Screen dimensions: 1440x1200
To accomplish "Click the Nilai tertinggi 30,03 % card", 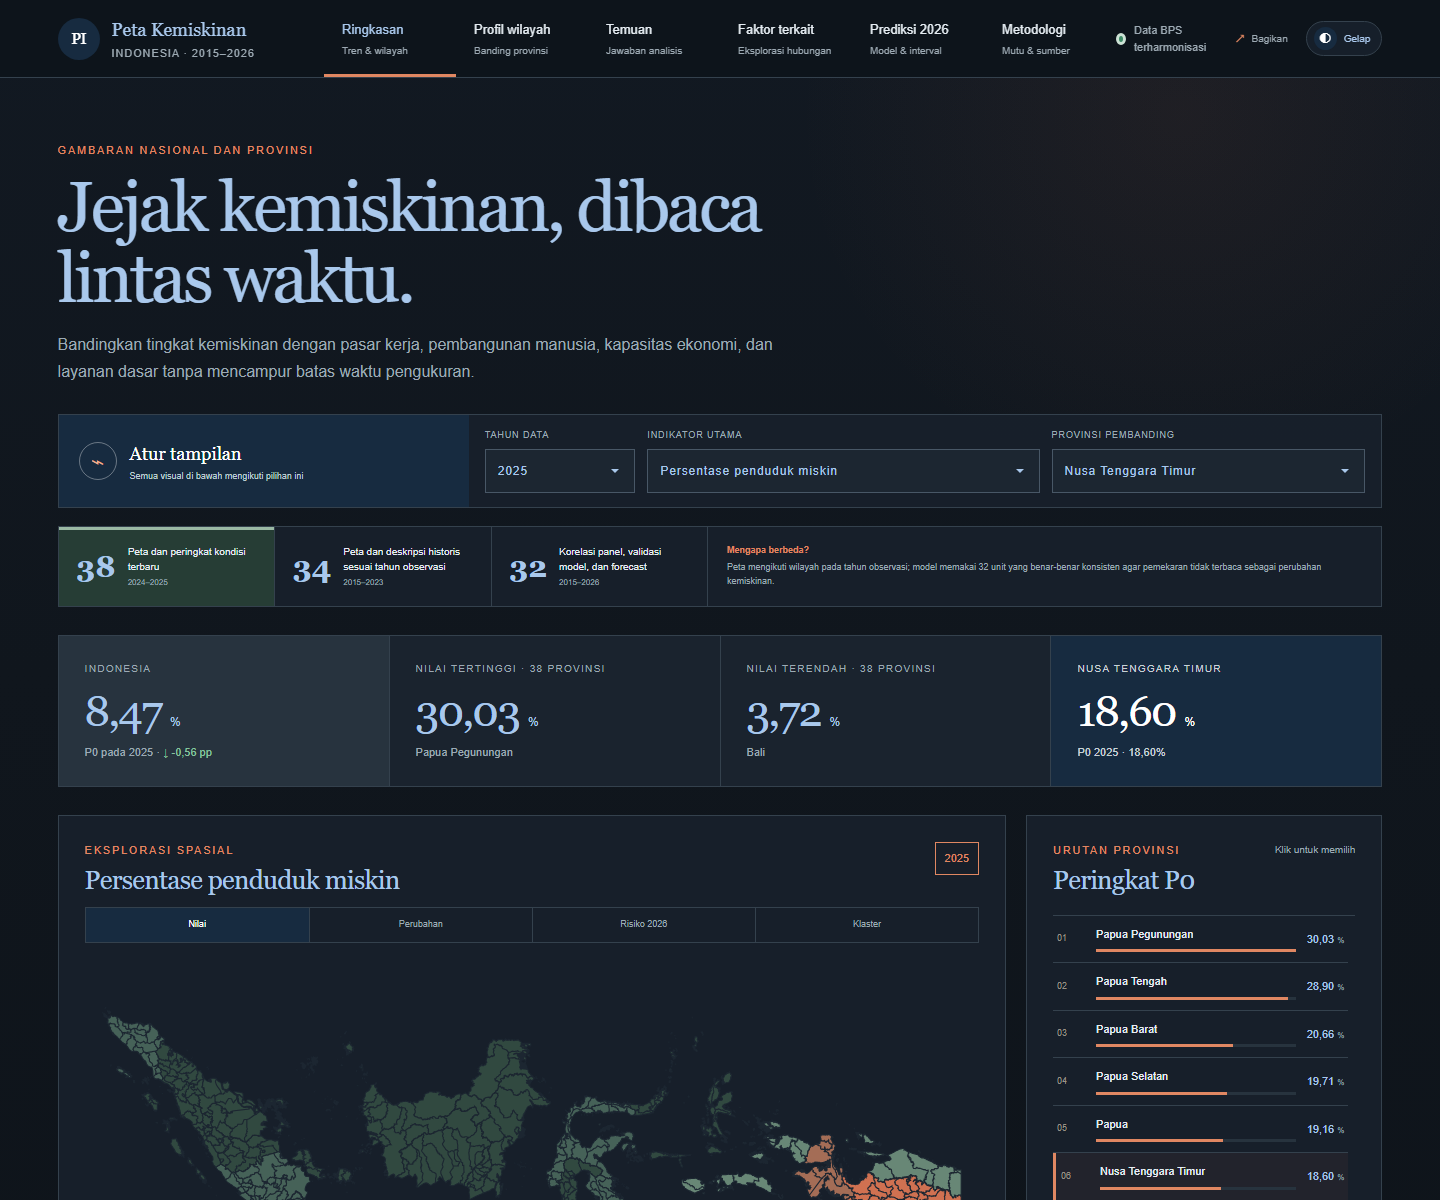I will click(555, 711).
